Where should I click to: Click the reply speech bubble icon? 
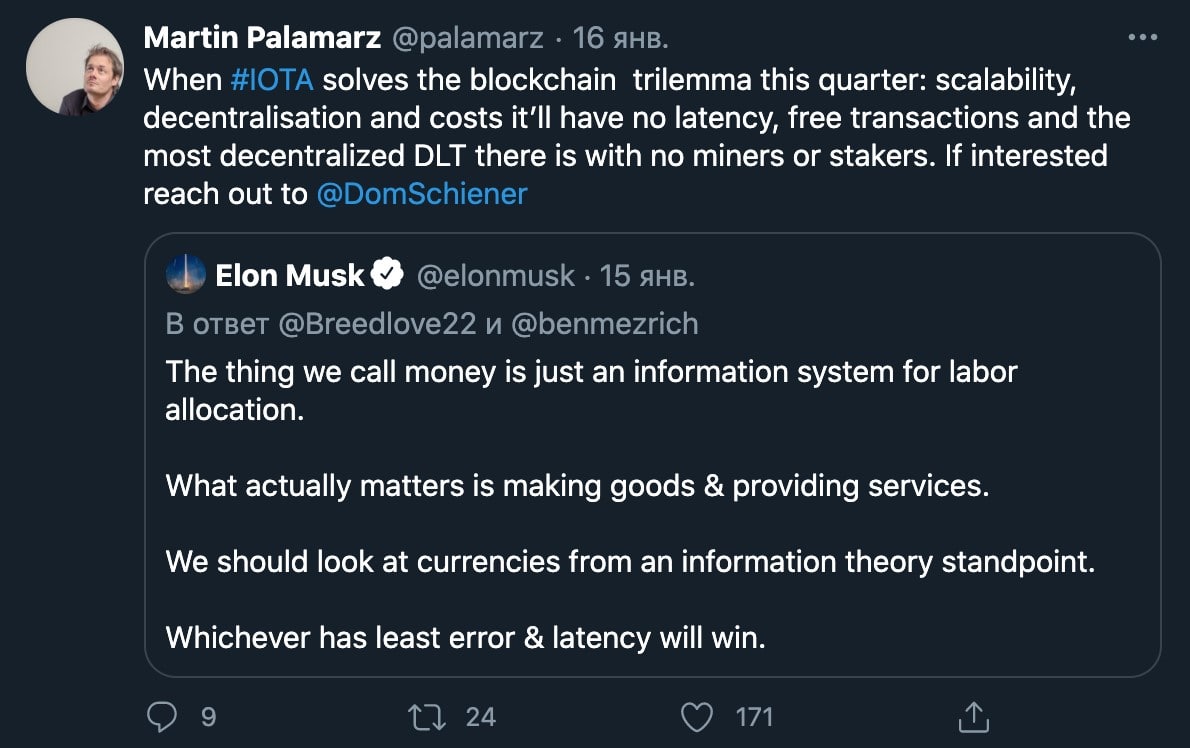pos(162,717)
